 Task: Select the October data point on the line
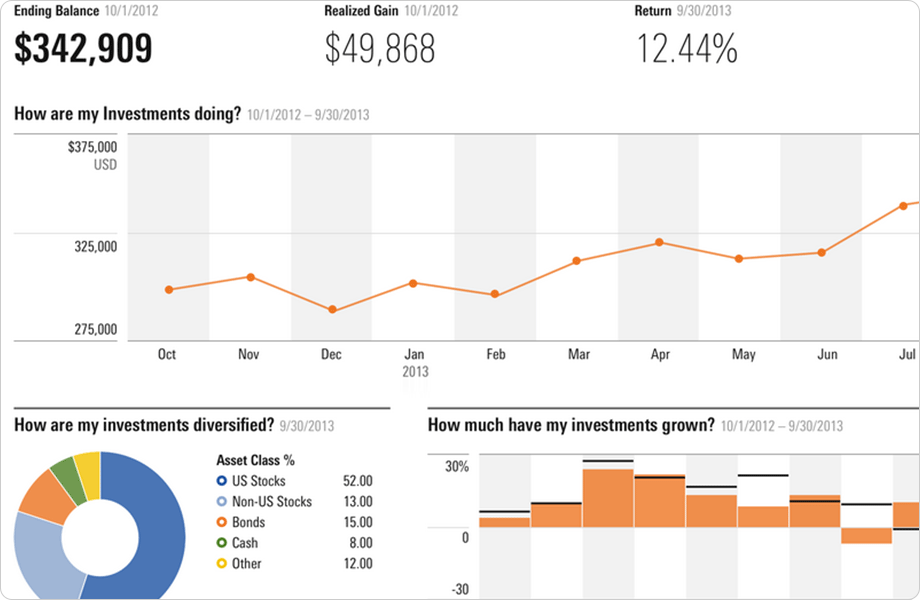coord(169,290)
